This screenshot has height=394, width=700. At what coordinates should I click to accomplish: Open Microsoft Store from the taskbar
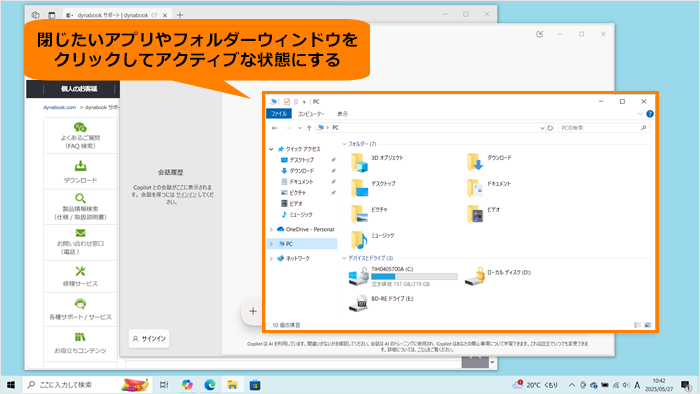pos(255,385)
